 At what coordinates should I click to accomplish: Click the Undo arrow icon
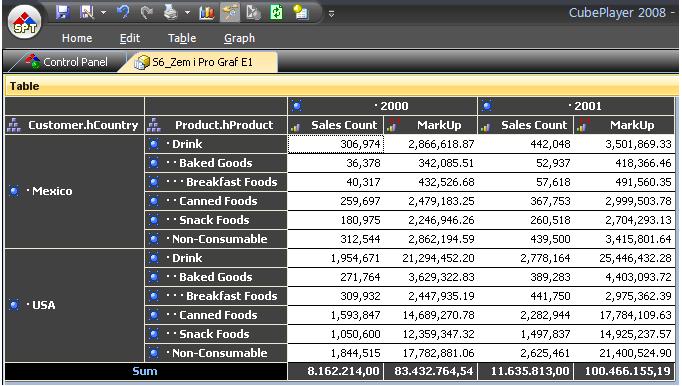(124, 12)
